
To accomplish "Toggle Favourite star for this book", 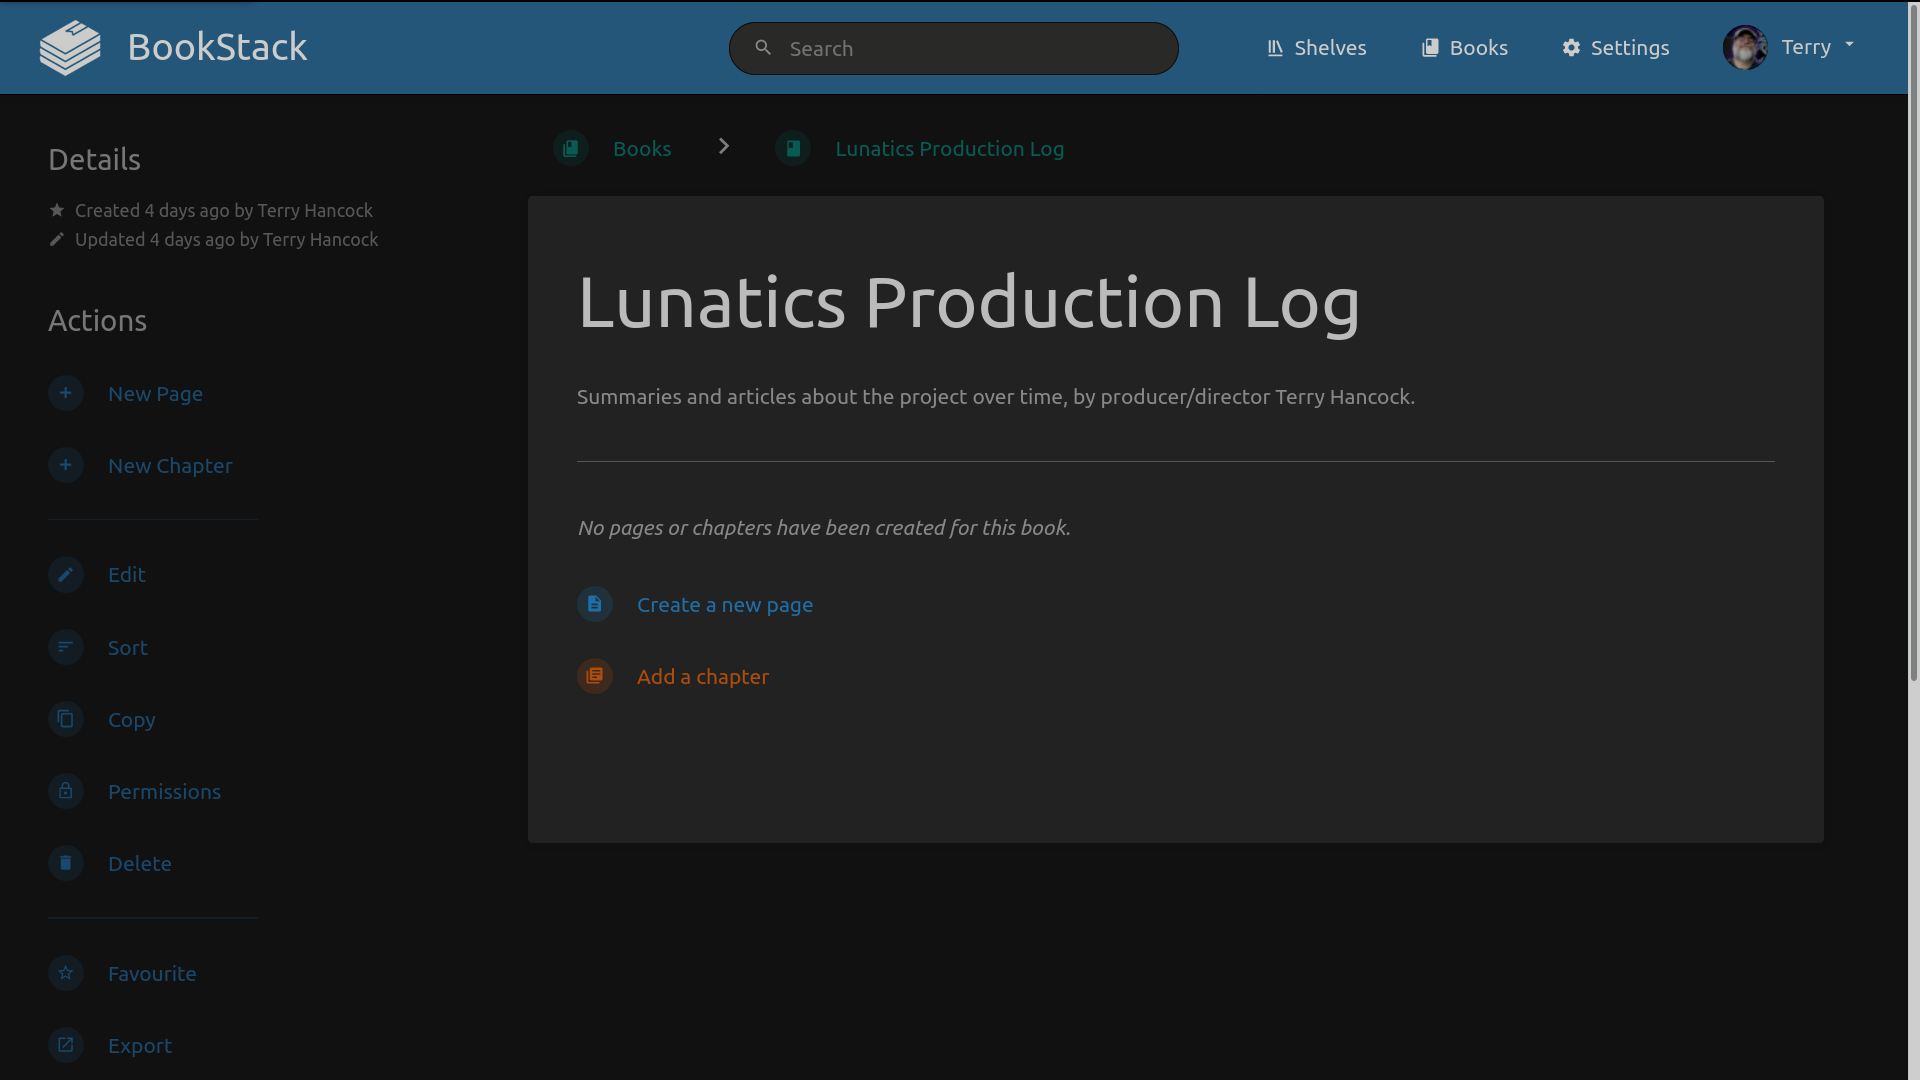I will 66,973.
